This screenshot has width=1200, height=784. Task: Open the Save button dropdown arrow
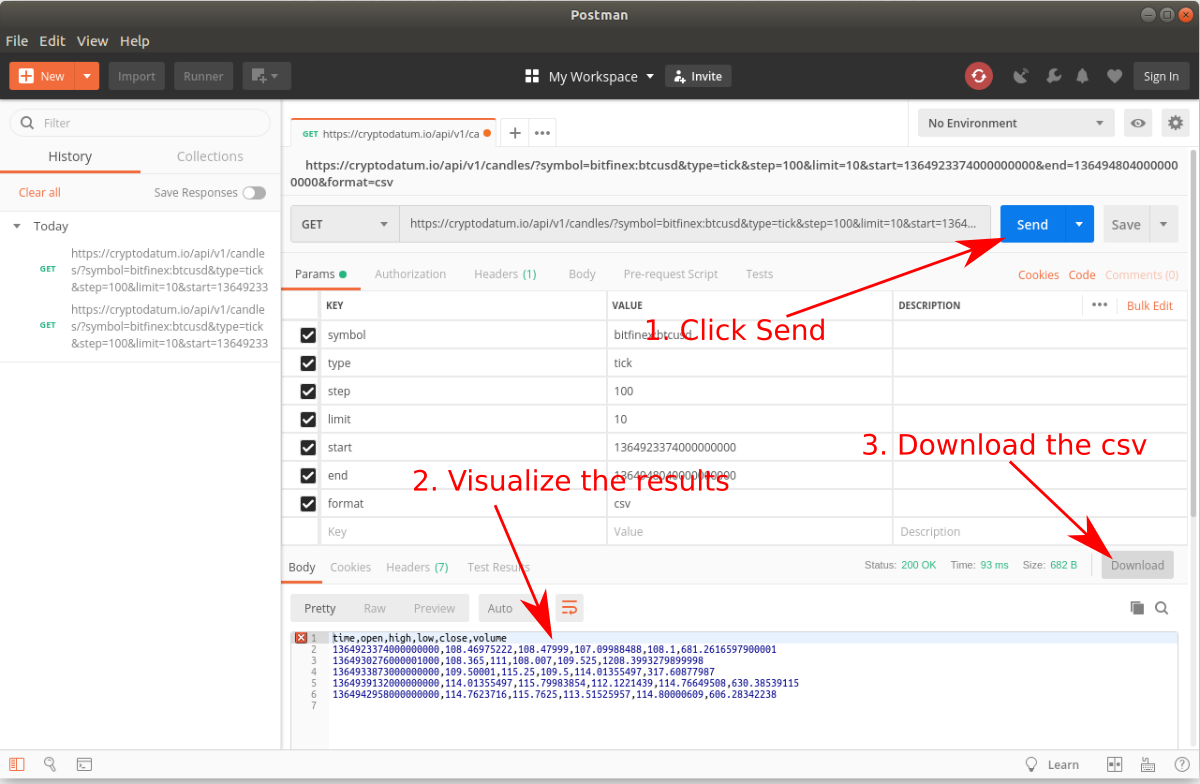point(1163,225)
